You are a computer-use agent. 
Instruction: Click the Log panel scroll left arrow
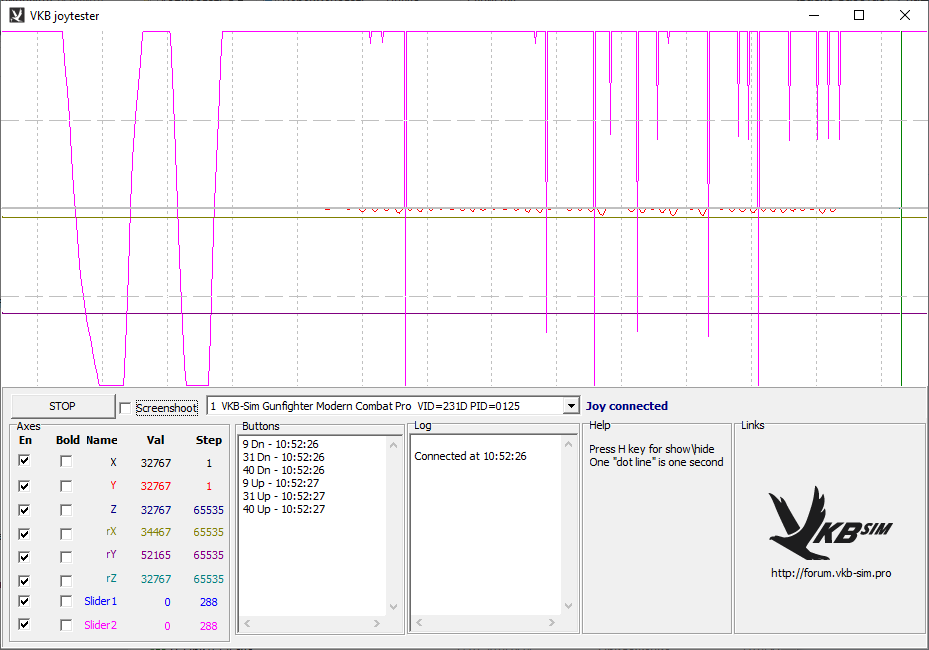click(419, 622)
